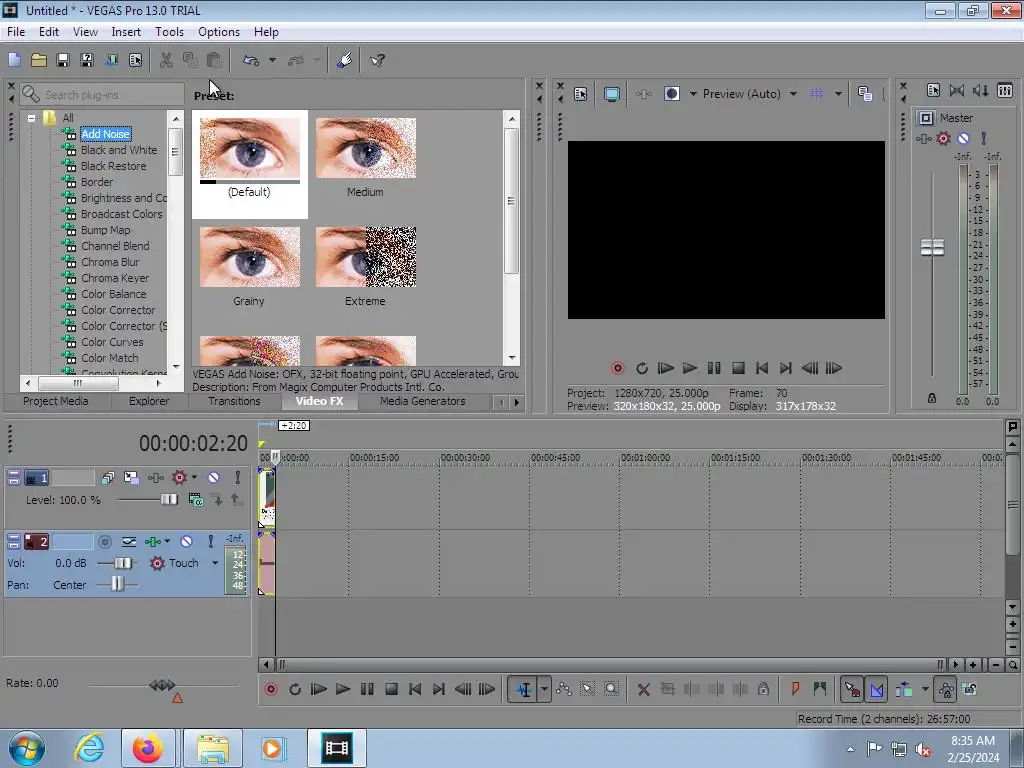The height and width of the screenshot is (768, 1024).
Task: Click video track 1 Track FX icon
Action: tap(155, 478)
